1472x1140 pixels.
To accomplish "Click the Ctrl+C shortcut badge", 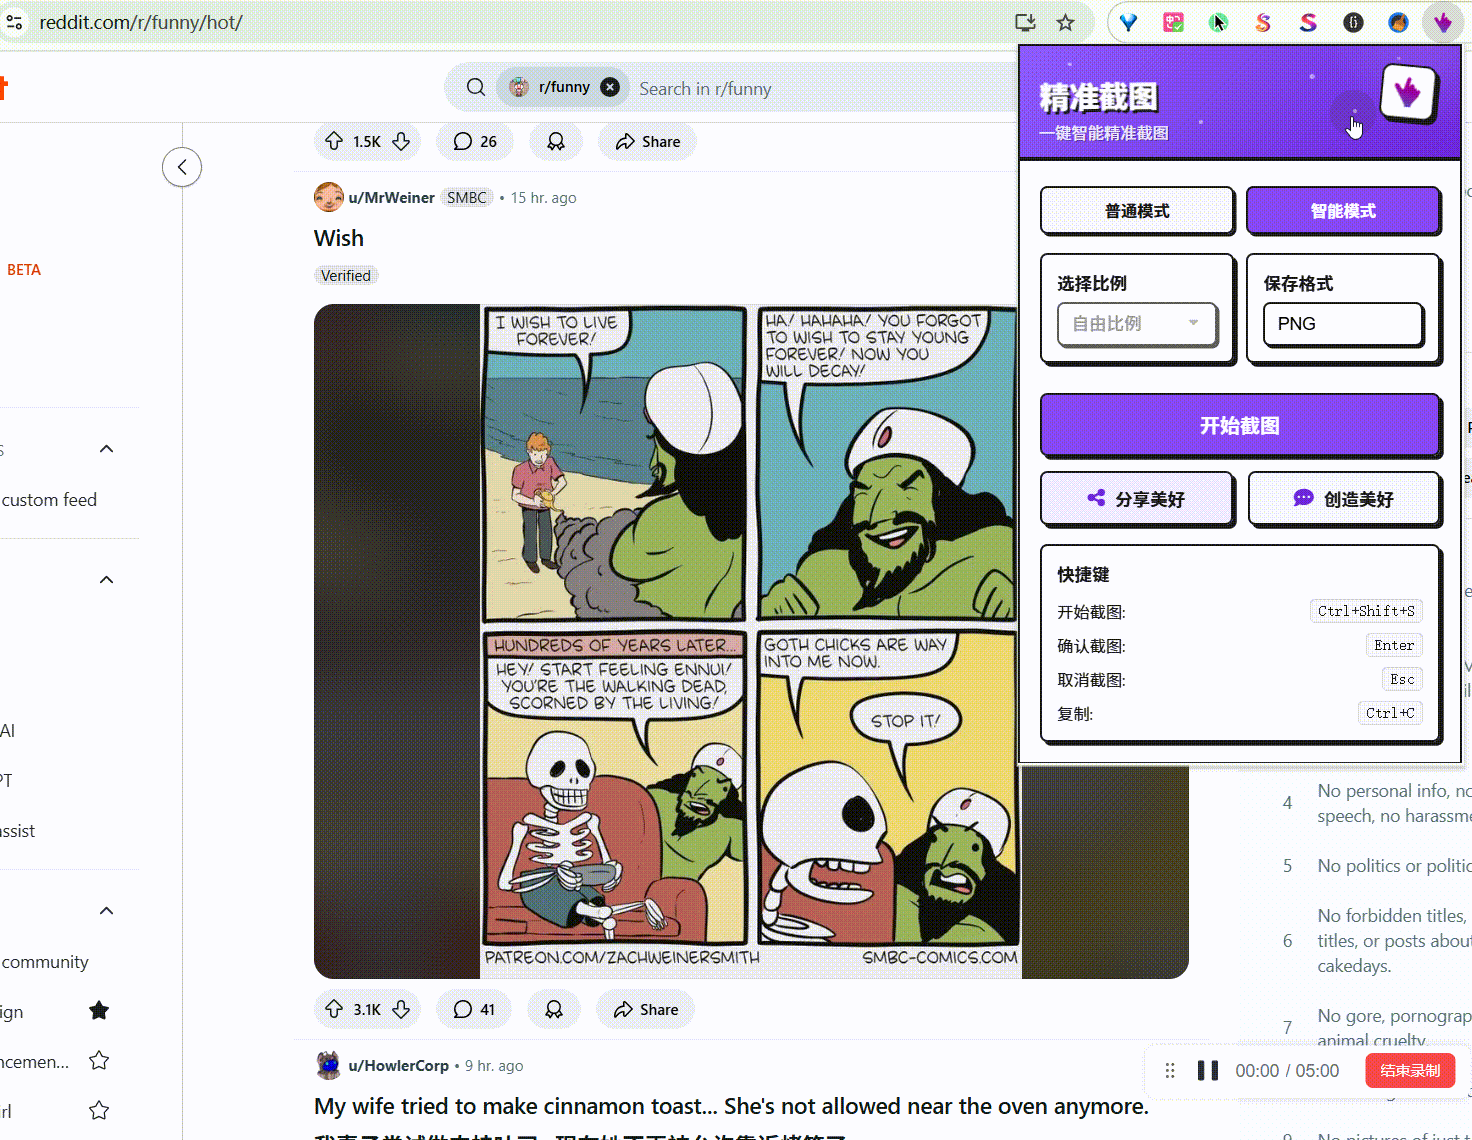I will tap(1390, 713).
